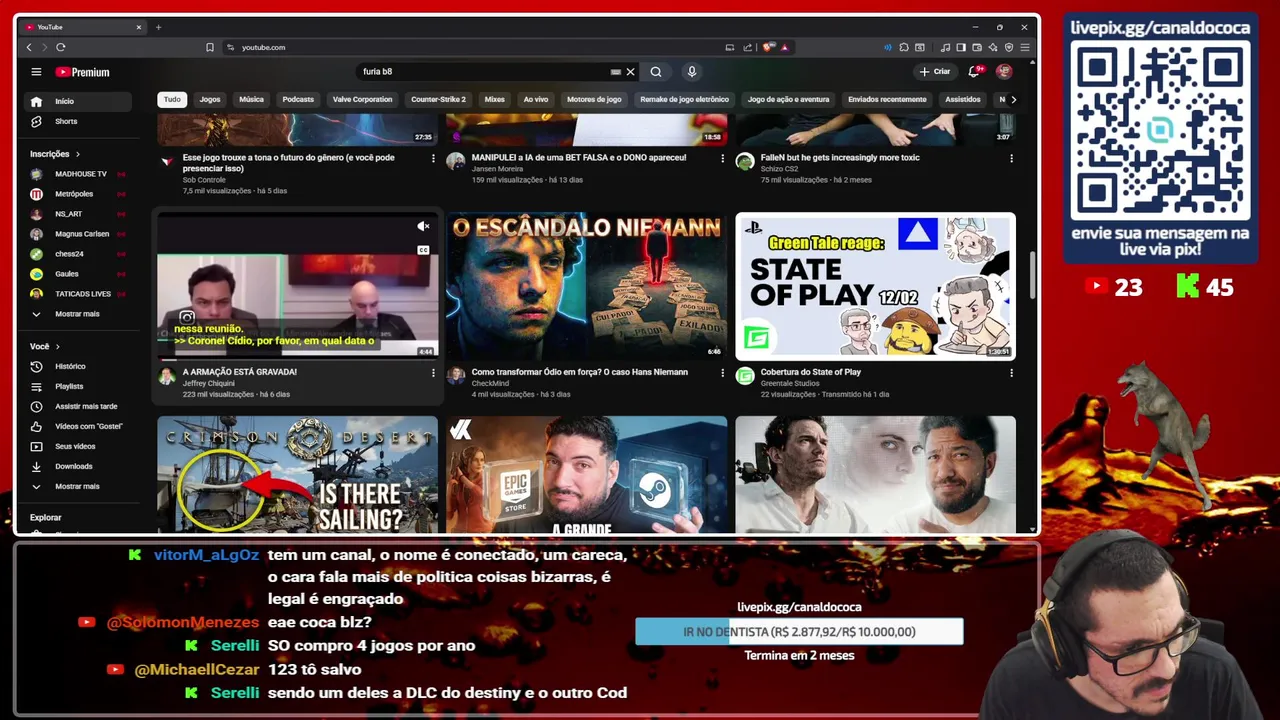Click the page vertical scrollbar thumb
This screenshot has width=1280, height=720.
(1032, 276)
